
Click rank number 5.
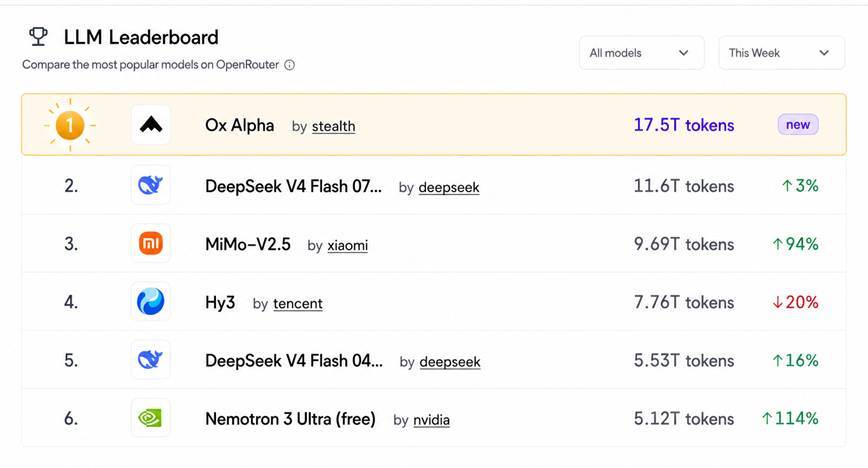click(71, 361)
